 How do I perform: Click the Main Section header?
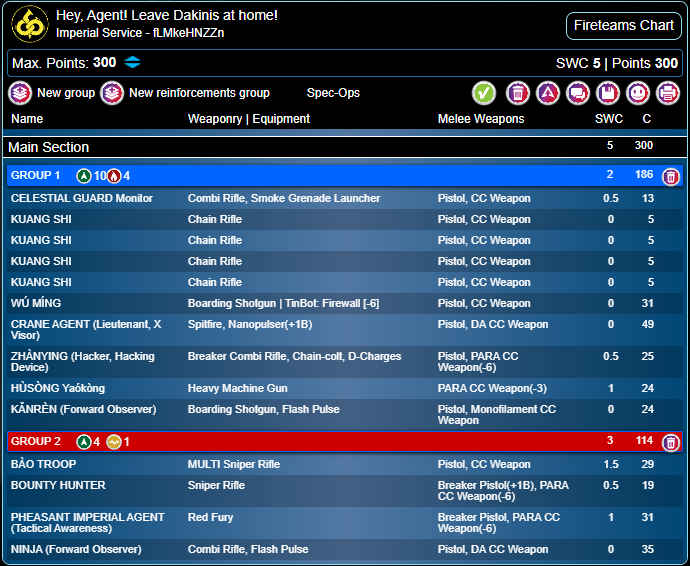point(345,147)
